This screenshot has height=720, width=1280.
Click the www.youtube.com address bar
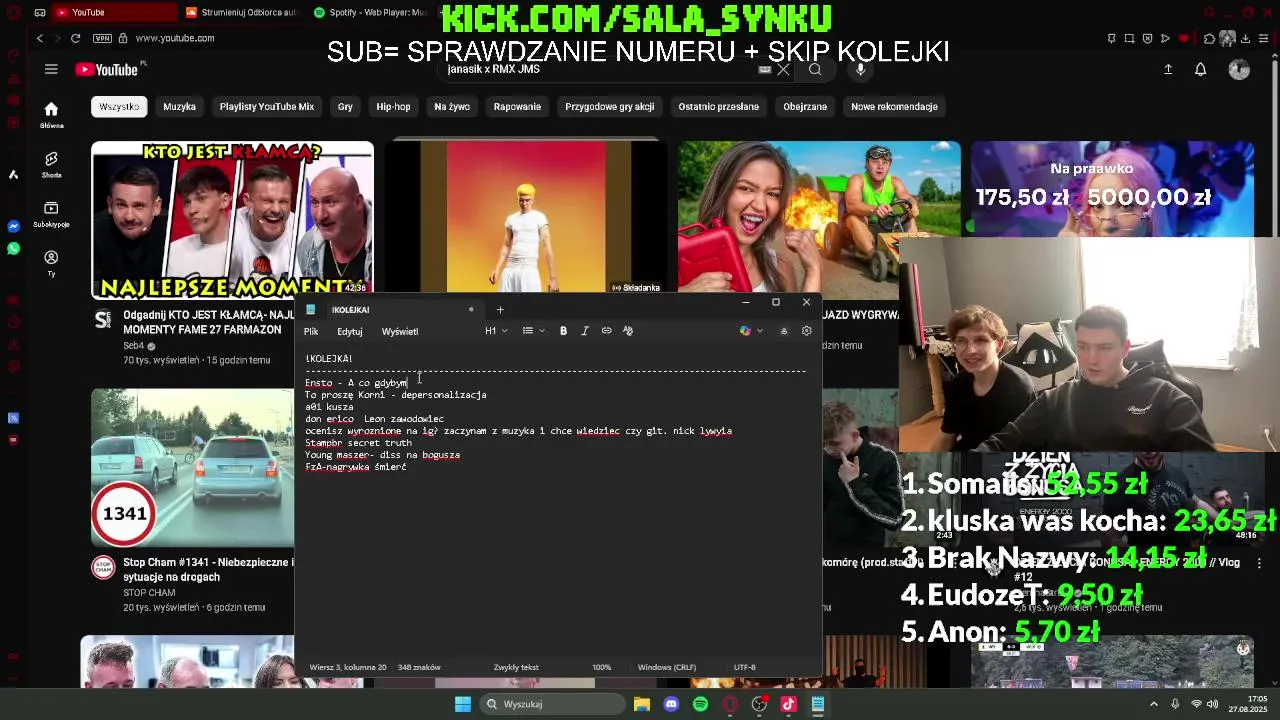[x=175, y=38]
